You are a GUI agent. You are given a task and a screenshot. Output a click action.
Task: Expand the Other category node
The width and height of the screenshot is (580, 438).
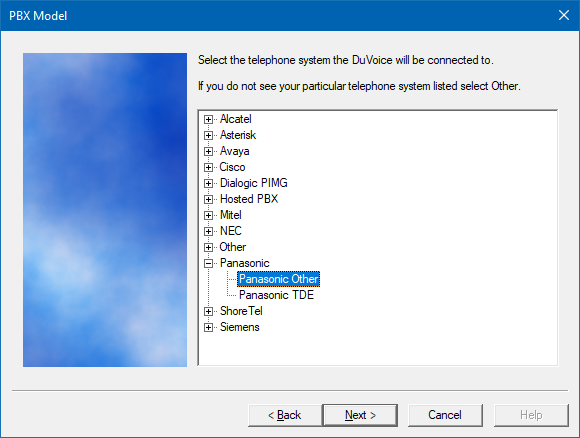pyautogui.click(x=208, y=247)
